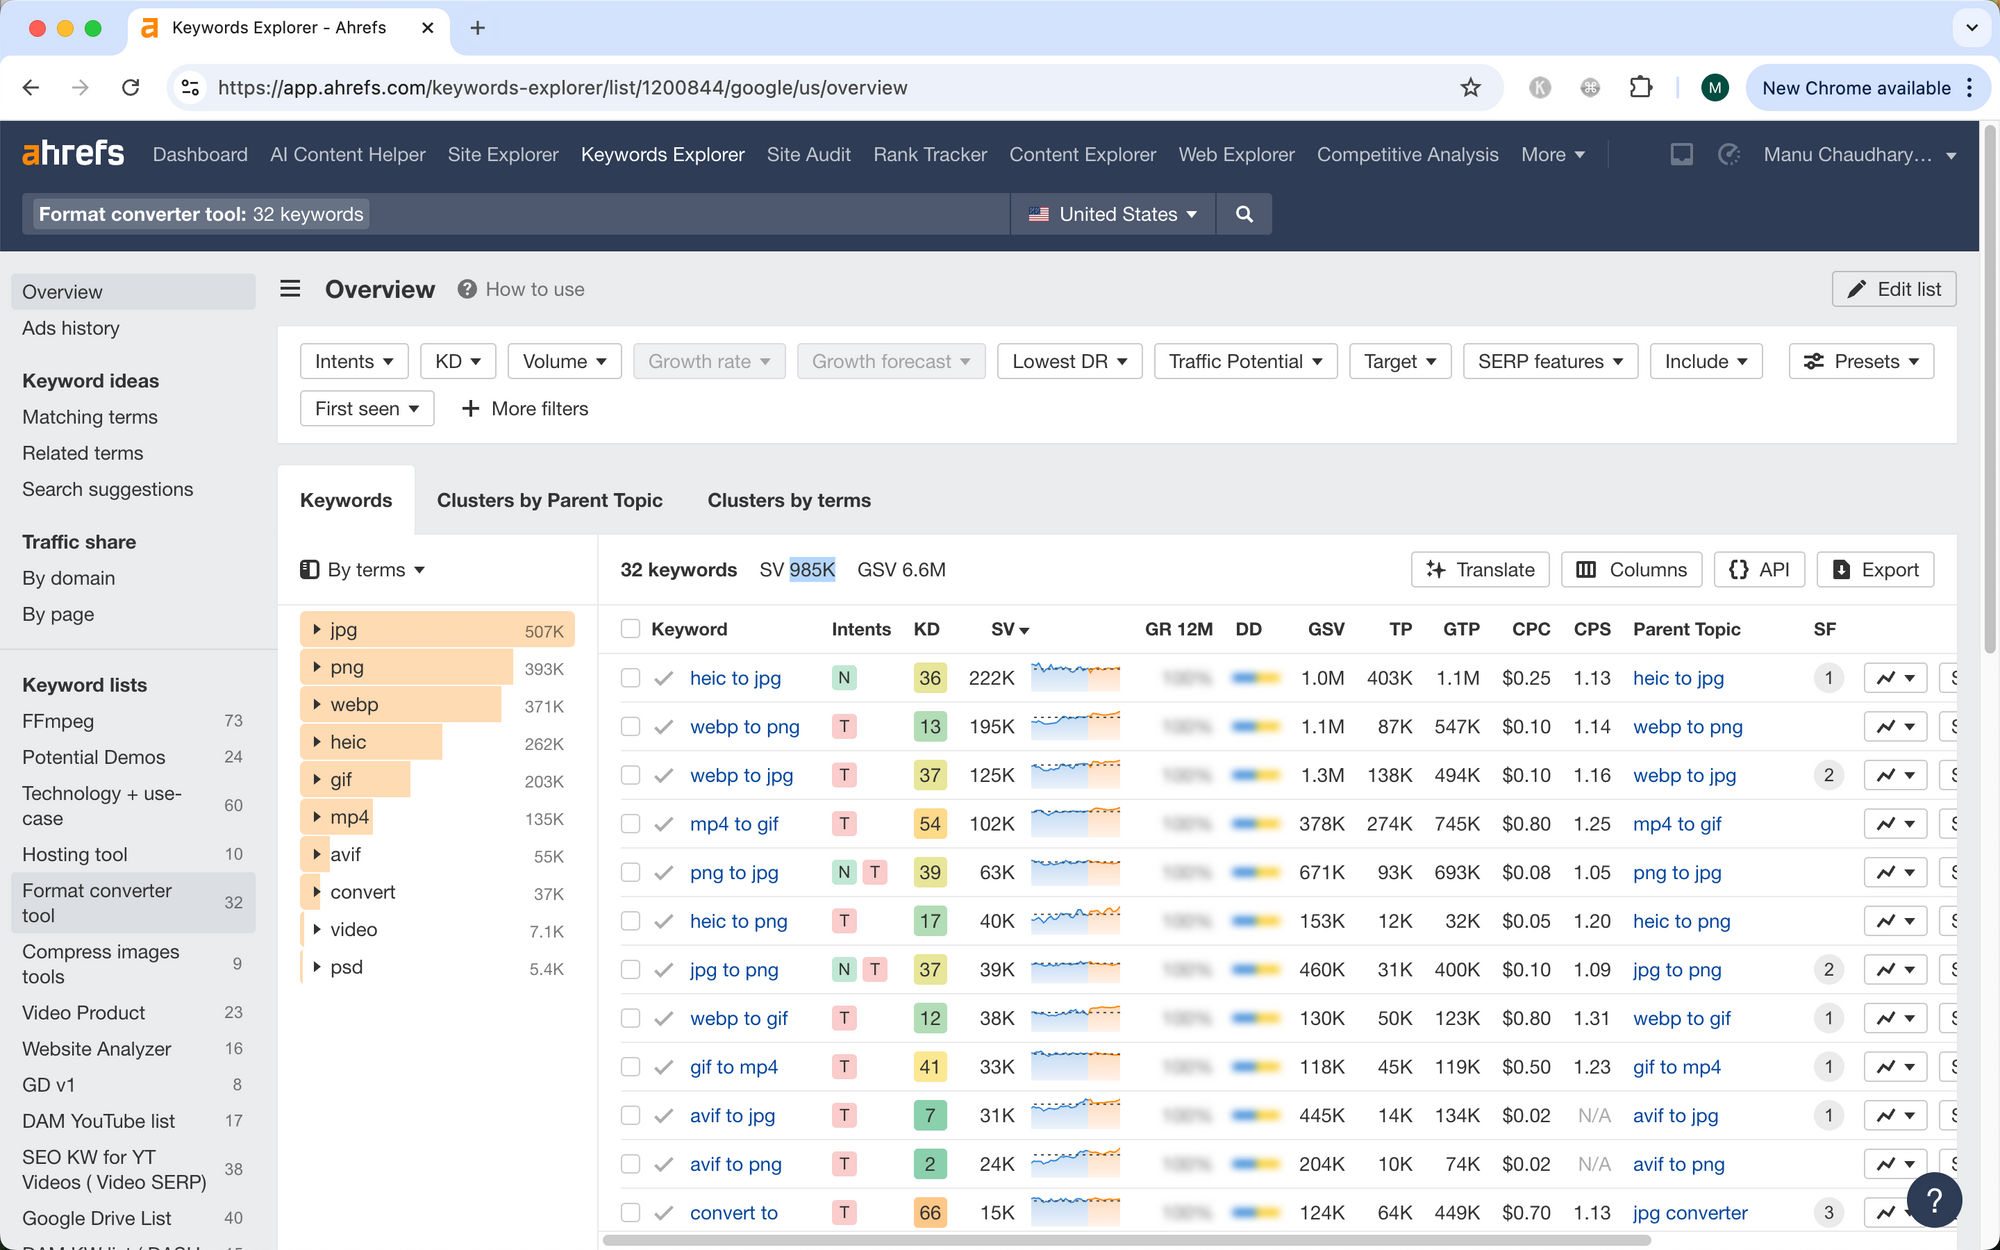Screen dimensions: 2000x1250
Task: Click More filters button
Action: pos(524,408)
